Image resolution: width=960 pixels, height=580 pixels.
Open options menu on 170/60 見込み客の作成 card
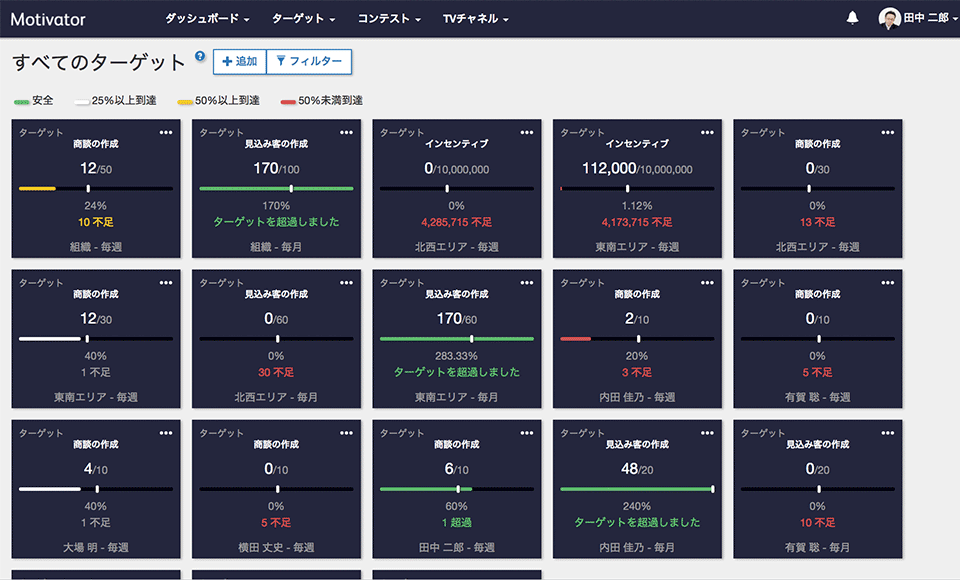[527, 282]
